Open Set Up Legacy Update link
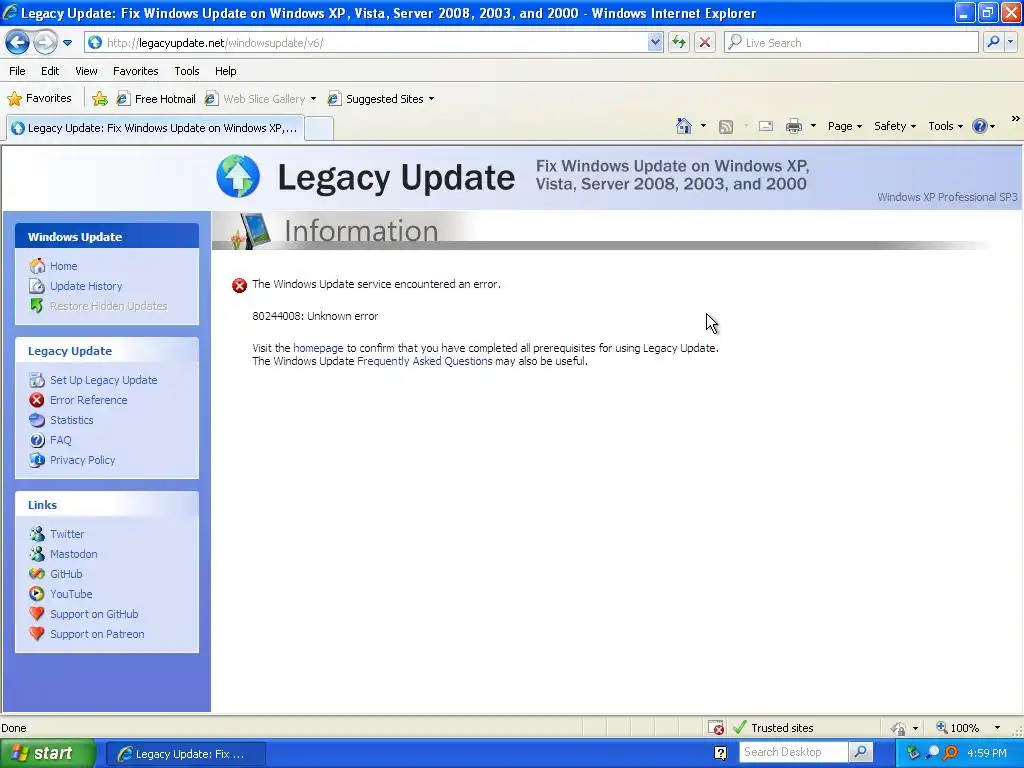The width and height of the screenshot is (1024, 768). coord(103,380)
